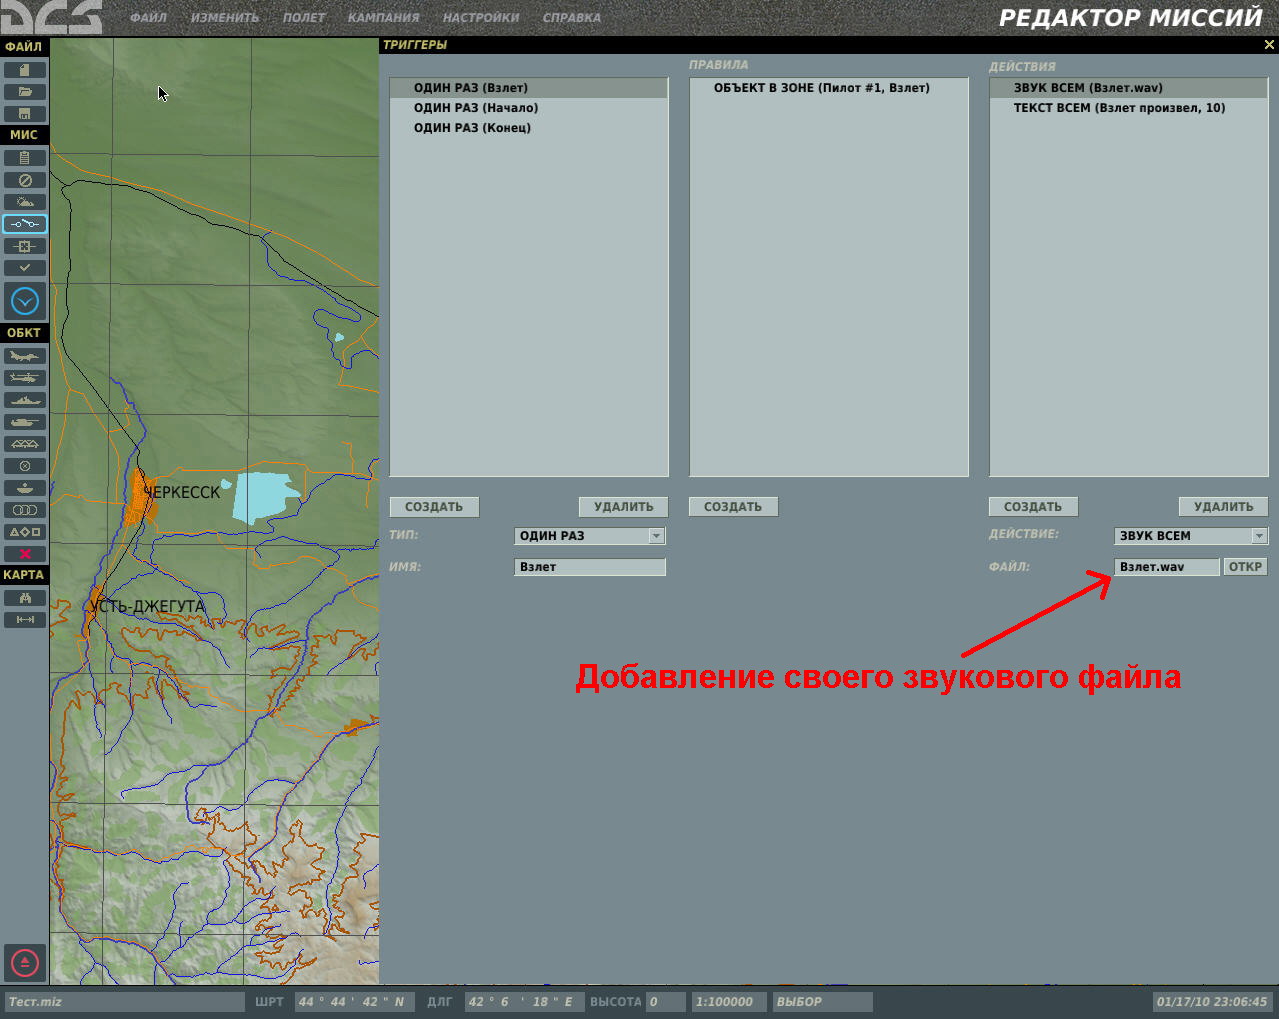Select trigger ОДИН РАЗ (Взлет)
Screen dimensions: 1279x1019
[x=529, y=88]
